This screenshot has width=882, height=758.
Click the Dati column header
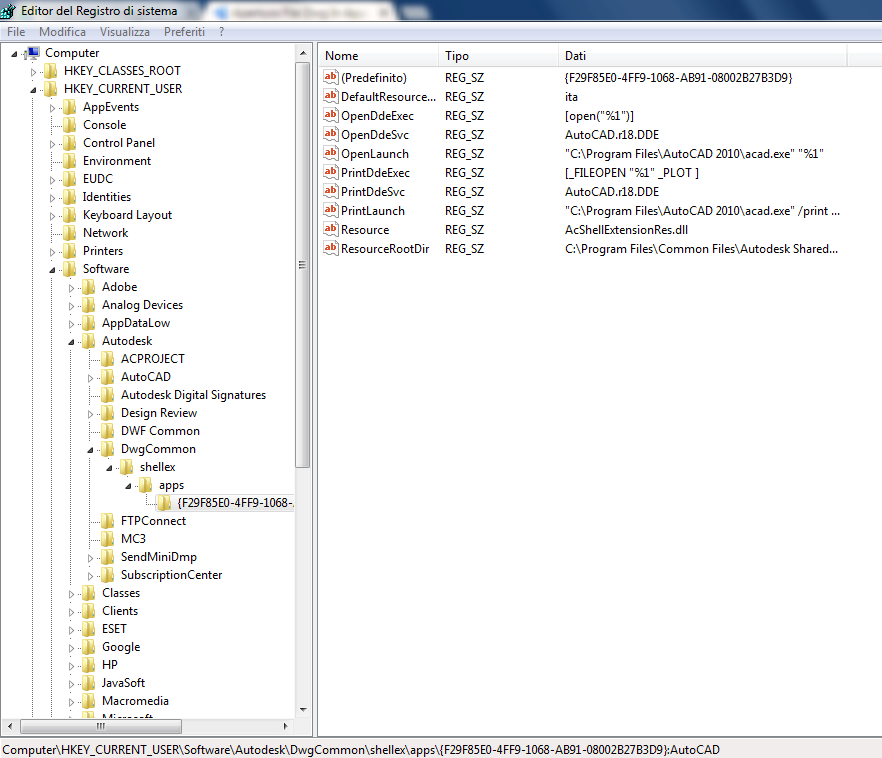(x=700, y=56)
